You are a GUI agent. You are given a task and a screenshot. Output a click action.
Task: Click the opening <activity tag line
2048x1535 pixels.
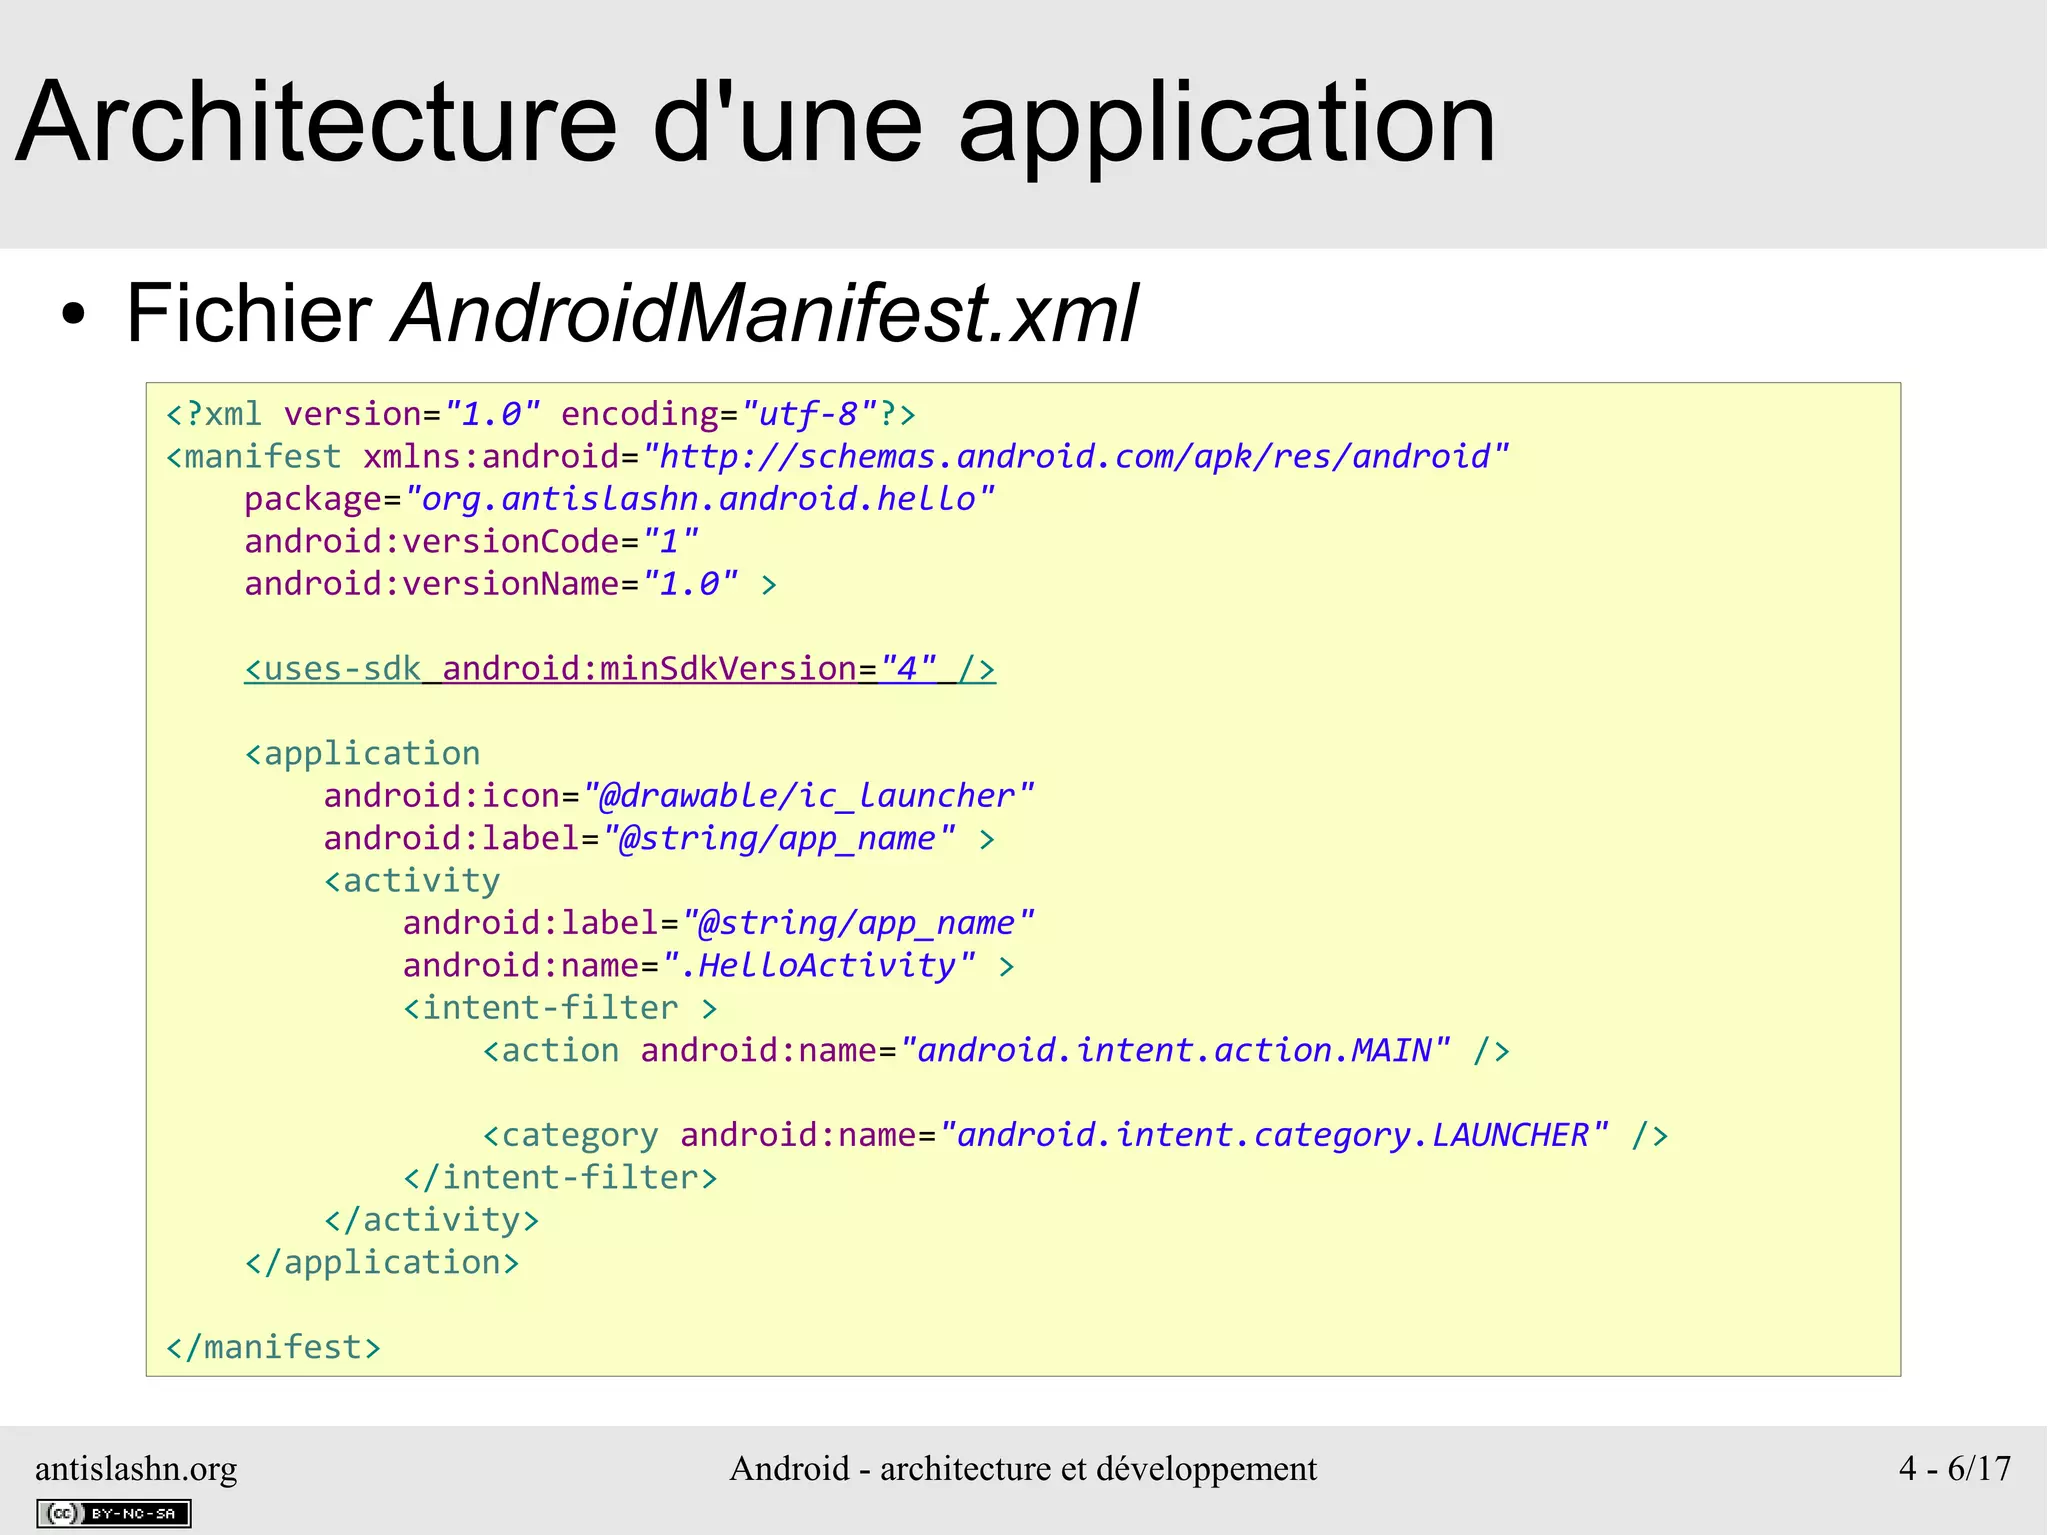click(x=412, y=881)
